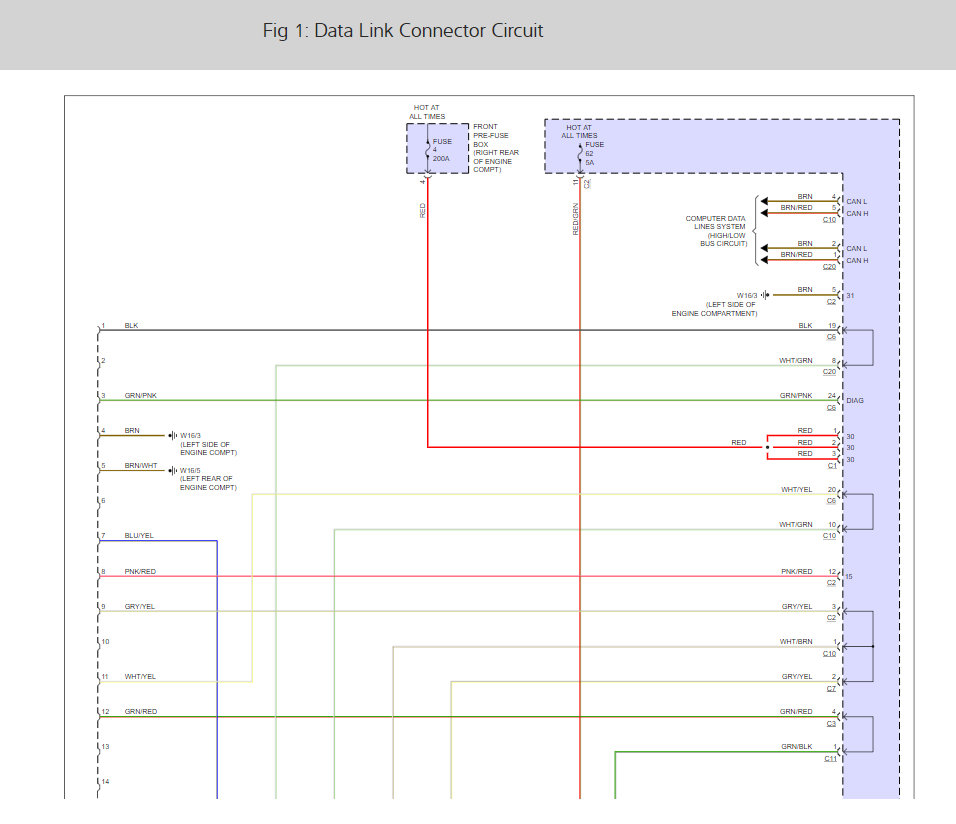Click the W16/5 ground symbol on BRN/WHT wire
The image size is (956, 824).
tap(173, 470)
